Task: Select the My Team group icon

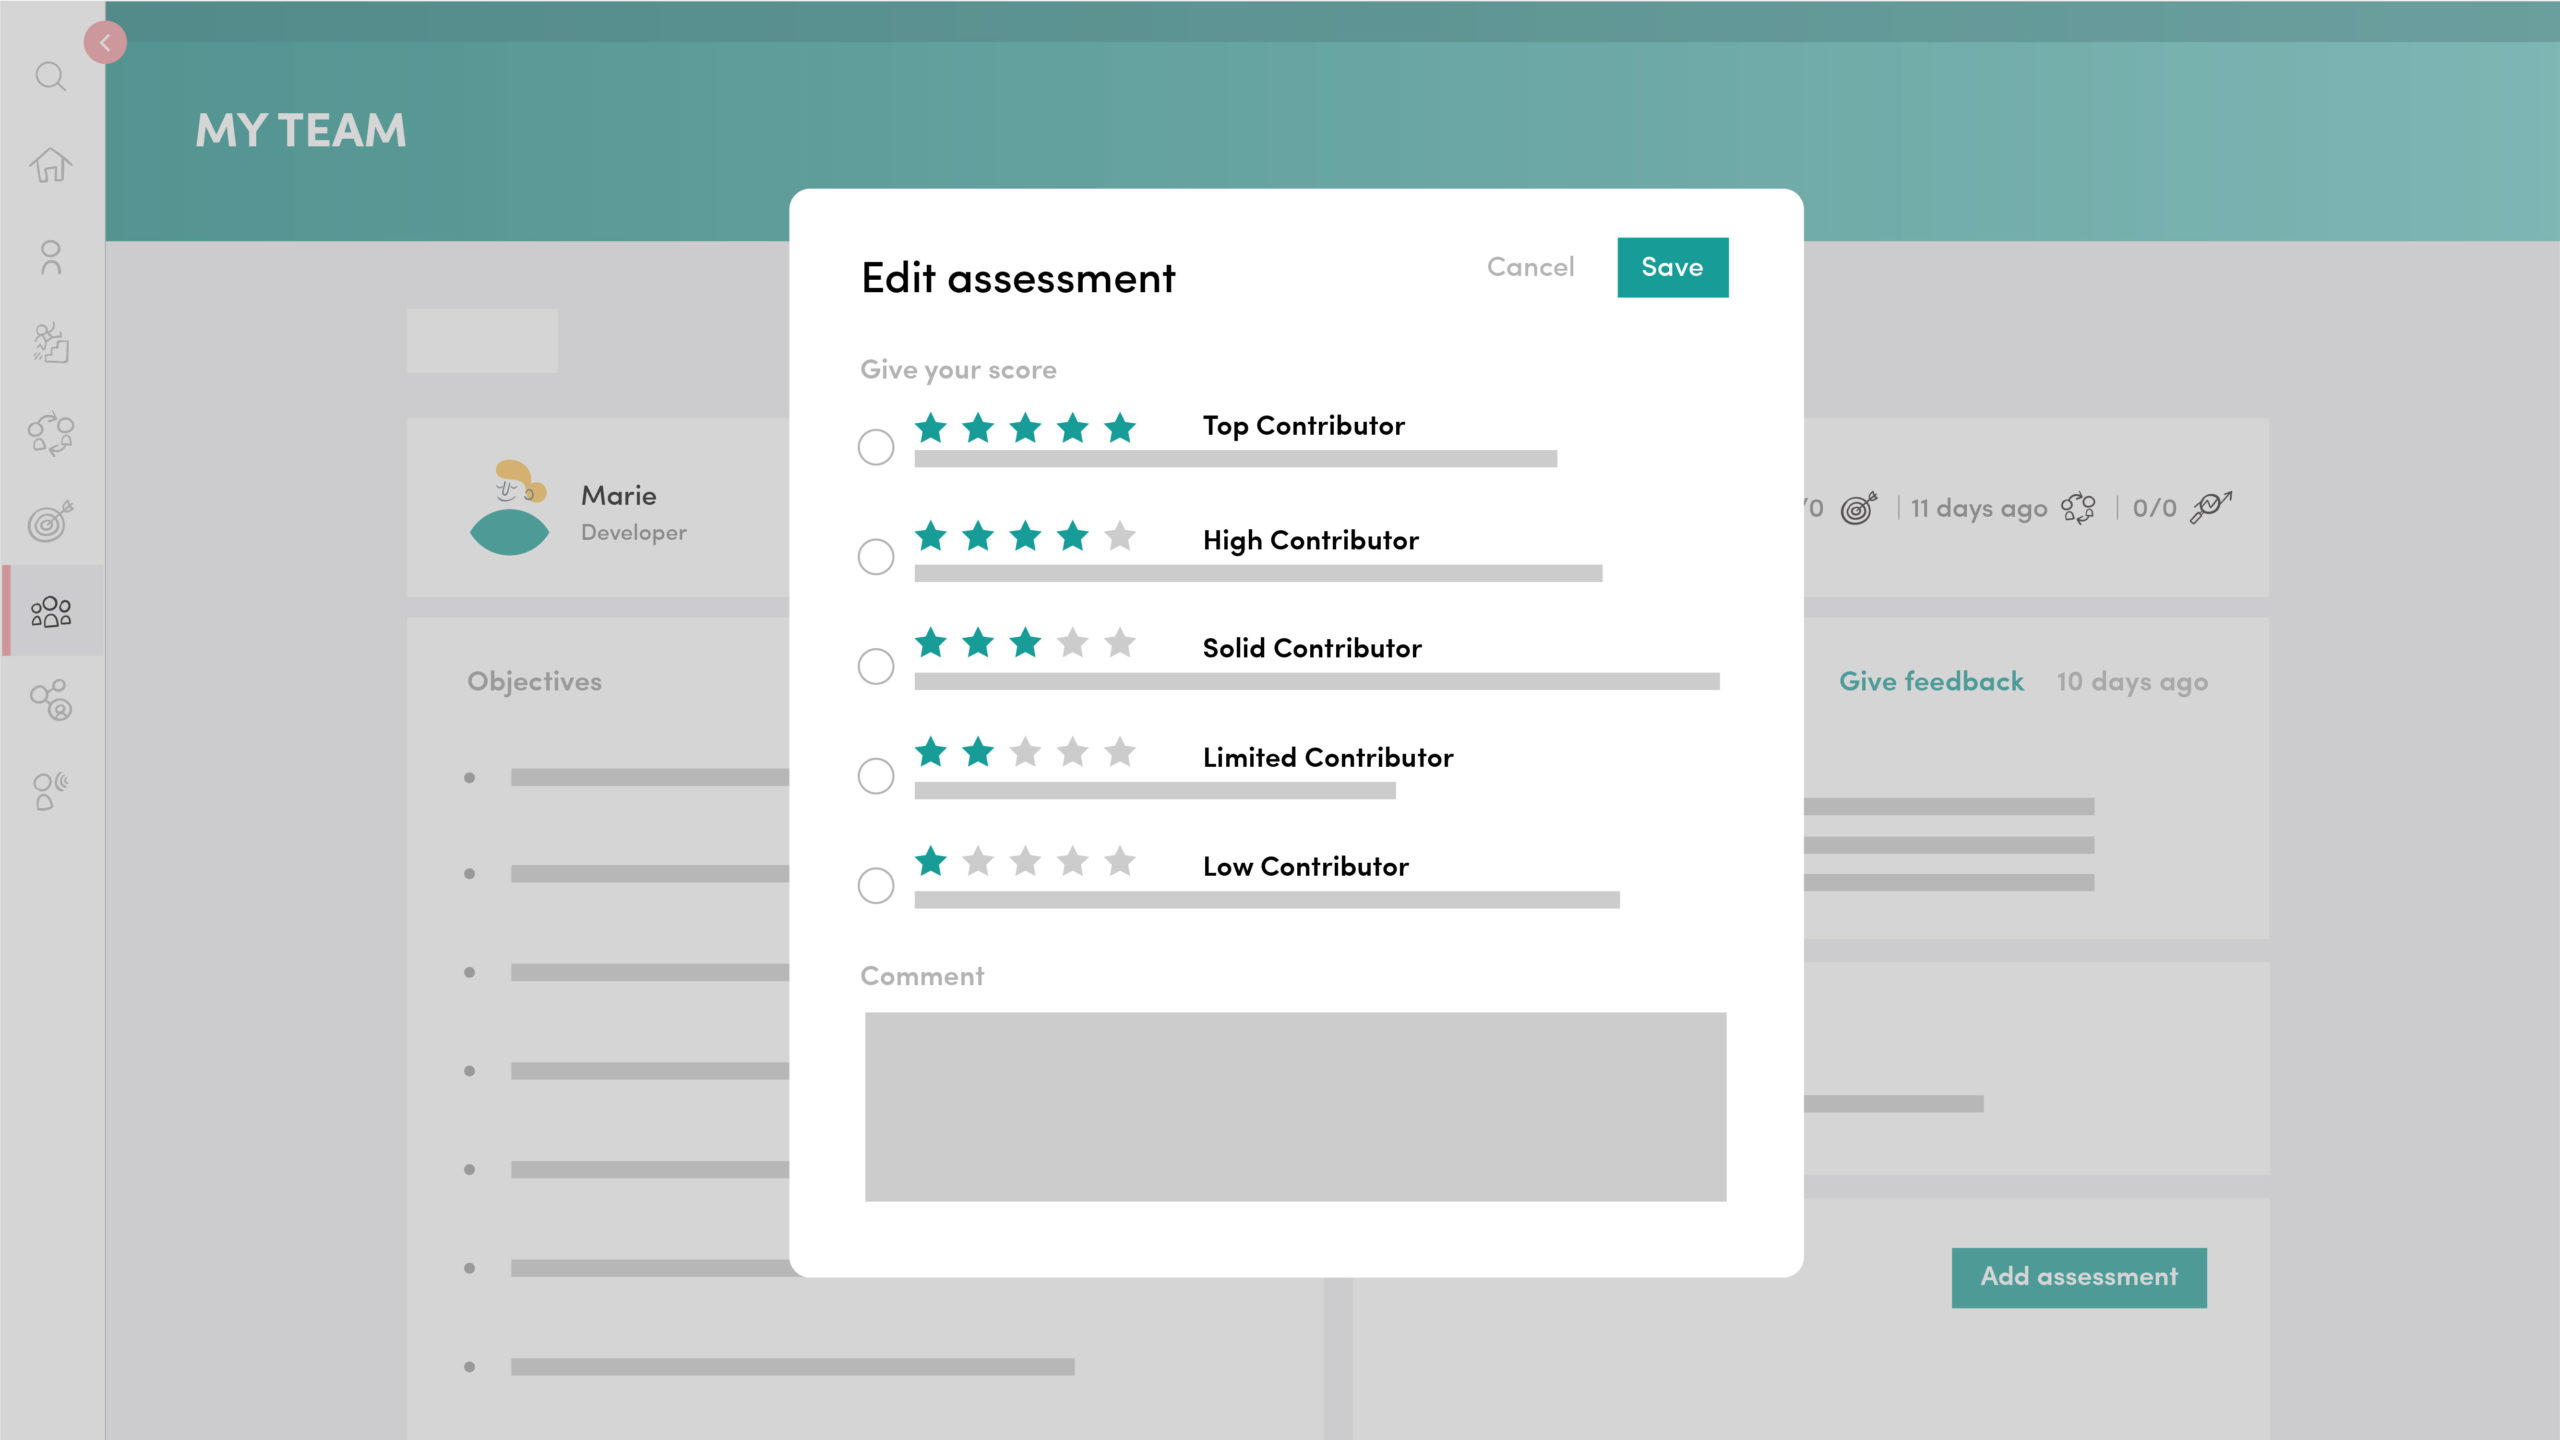Action: [50, 611]
